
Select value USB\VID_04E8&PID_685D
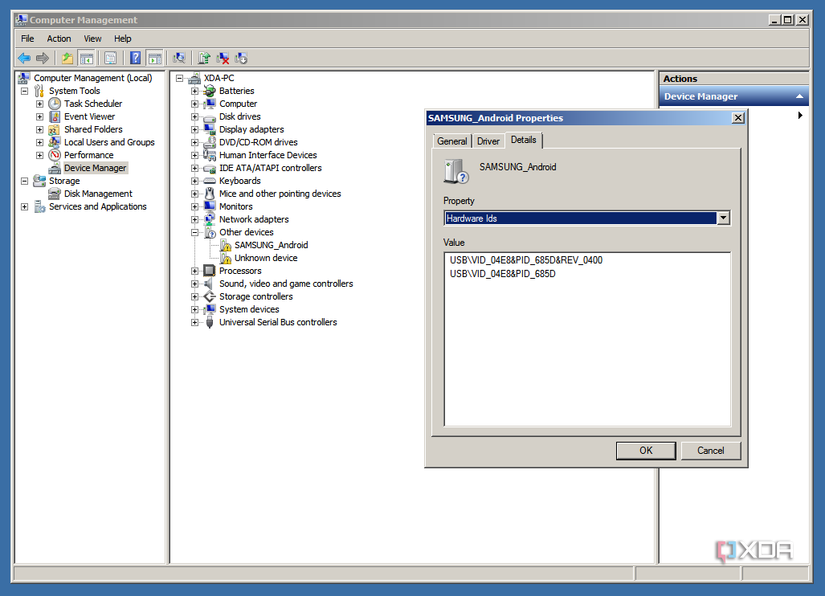502,274
